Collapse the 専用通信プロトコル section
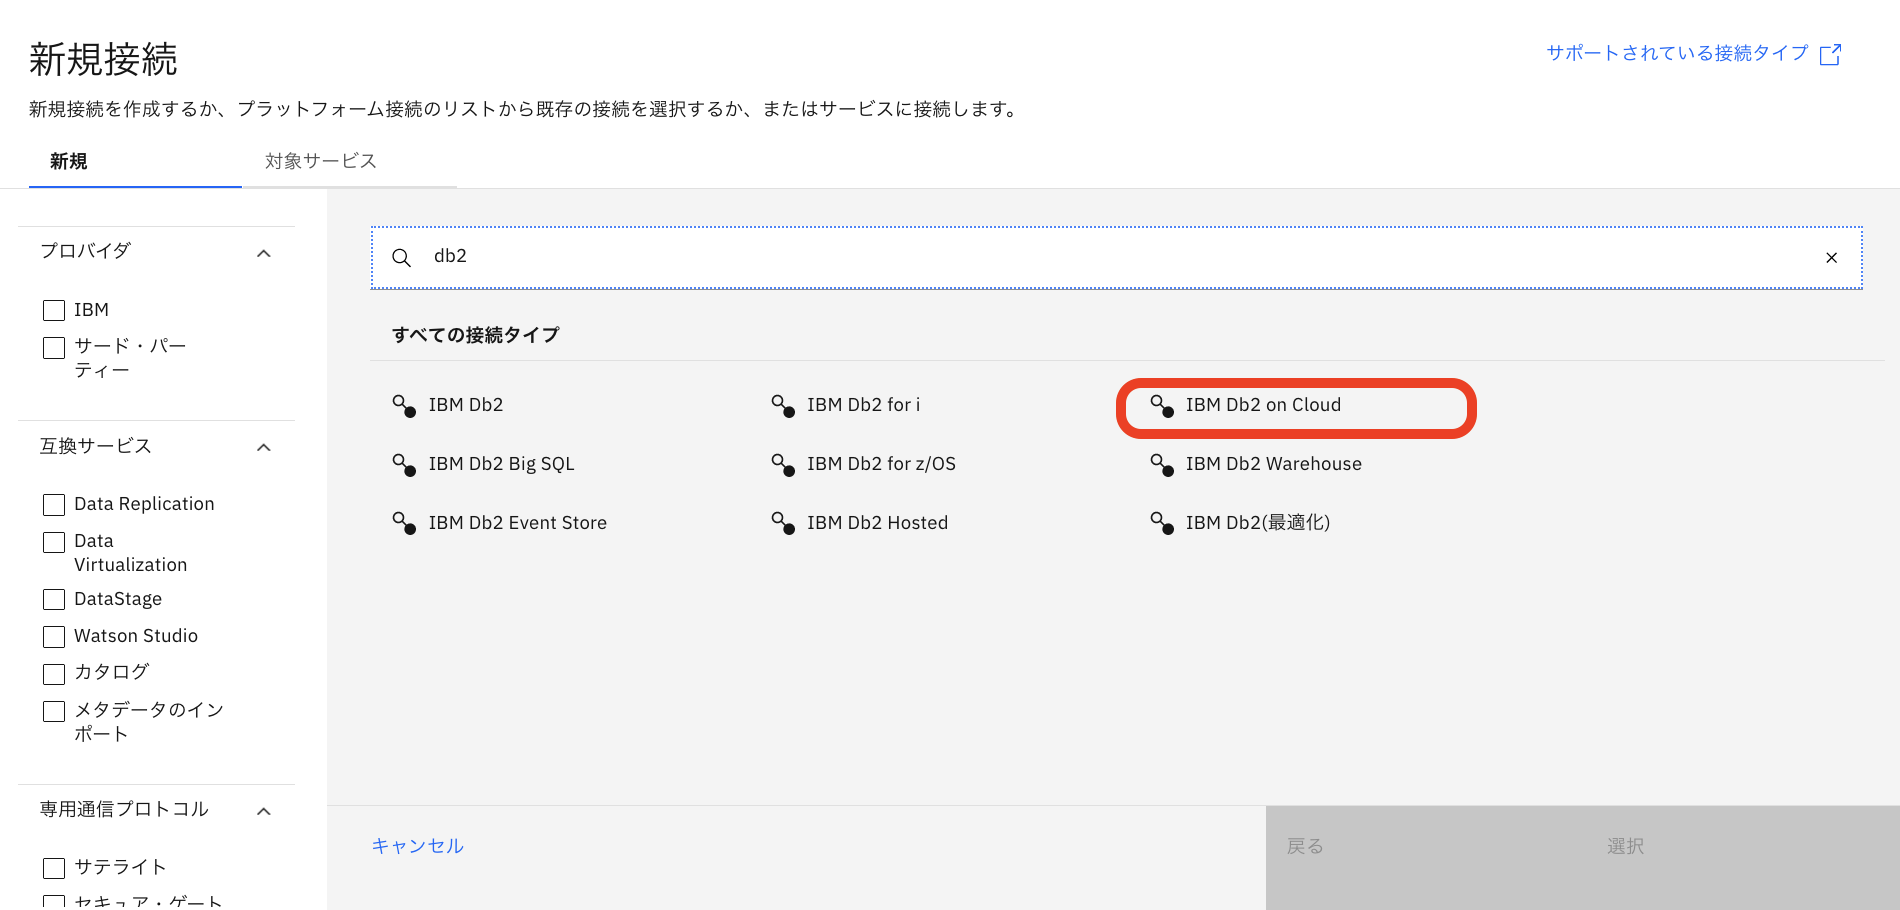Viewport: 1900px width, 910px height. [x=263, y=811]
